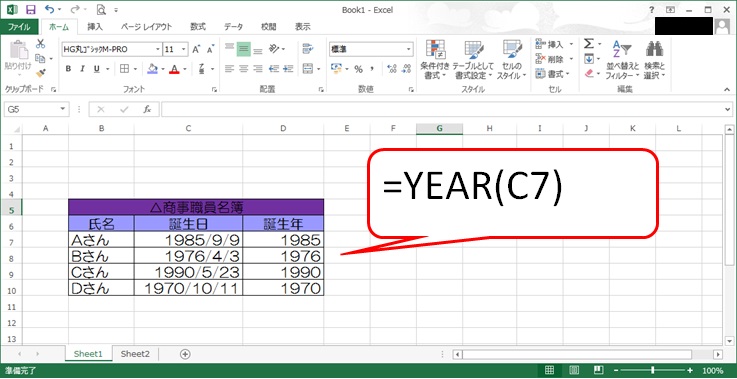Center text horizontally

[x=243, y=69]
